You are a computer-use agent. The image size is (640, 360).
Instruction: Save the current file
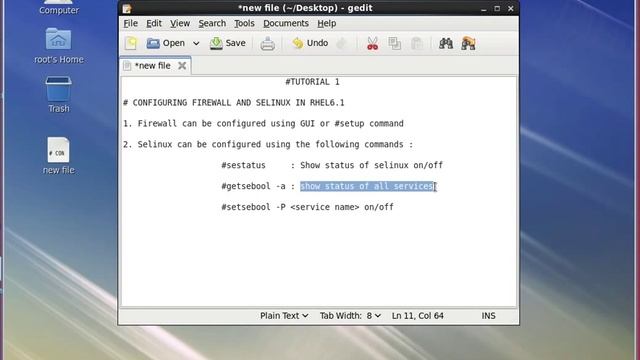point(228,43)
